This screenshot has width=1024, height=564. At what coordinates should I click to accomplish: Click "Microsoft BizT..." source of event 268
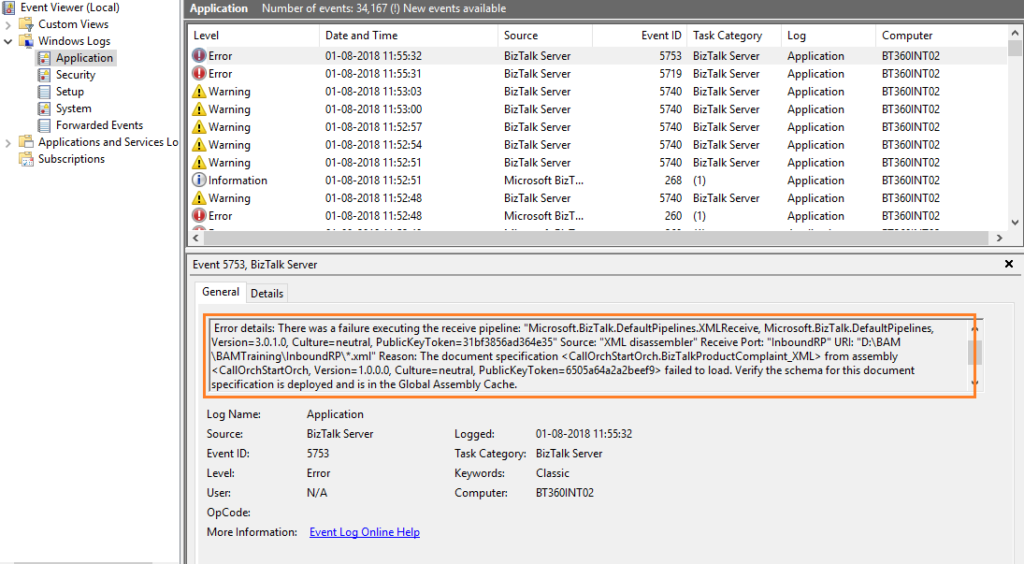pos(543,180)
